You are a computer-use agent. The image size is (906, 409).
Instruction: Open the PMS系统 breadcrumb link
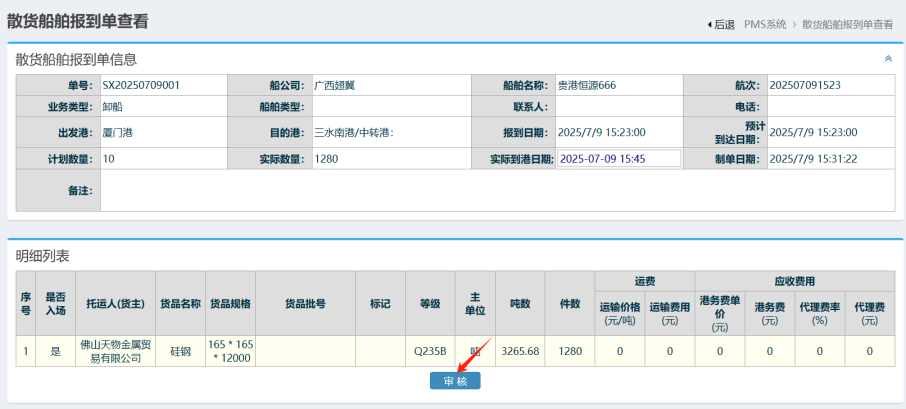(x=764, y=24)
